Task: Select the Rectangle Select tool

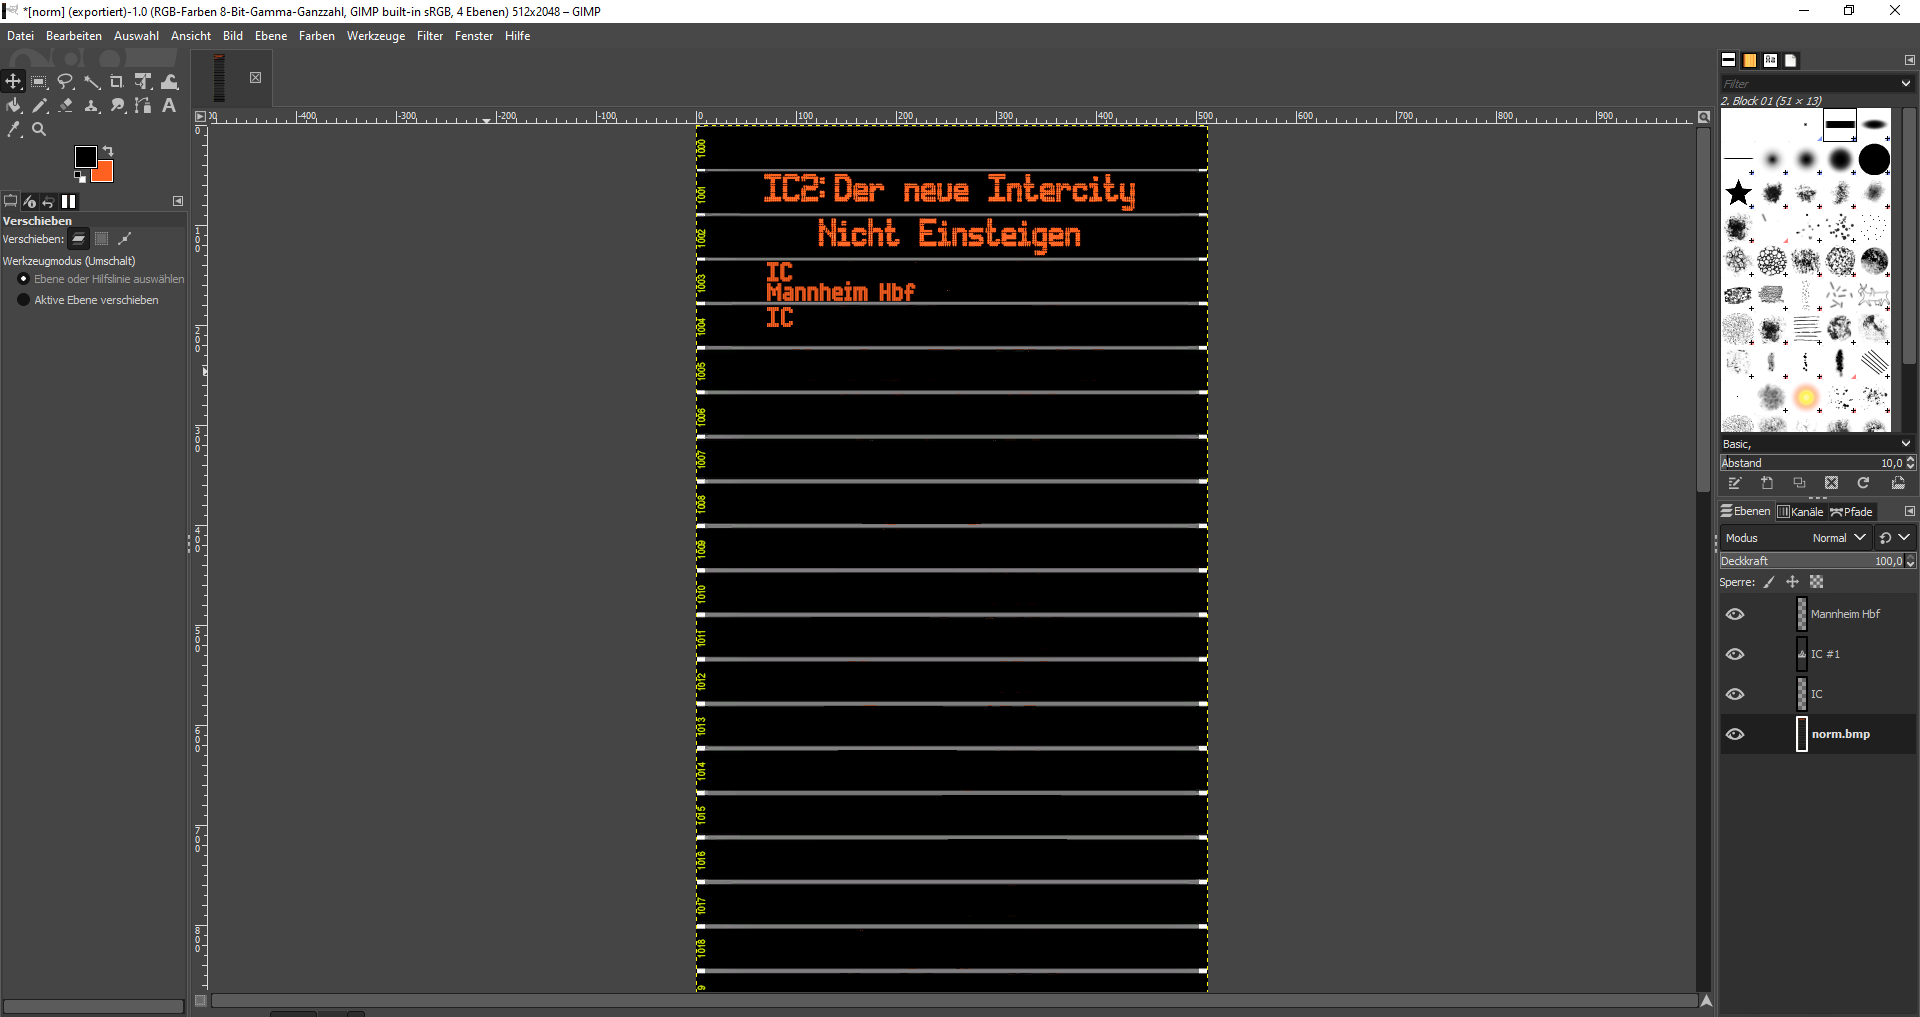Action: pos(39,82)
